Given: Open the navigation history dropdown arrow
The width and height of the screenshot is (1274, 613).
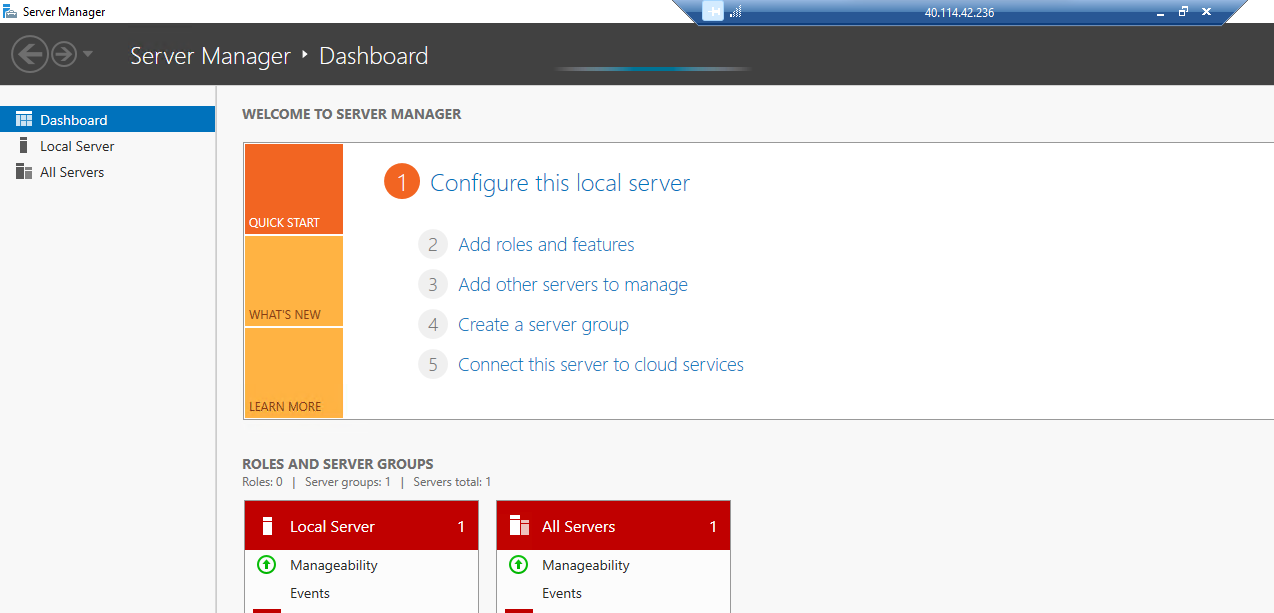Looking at the screenshot, I should 88,54.
